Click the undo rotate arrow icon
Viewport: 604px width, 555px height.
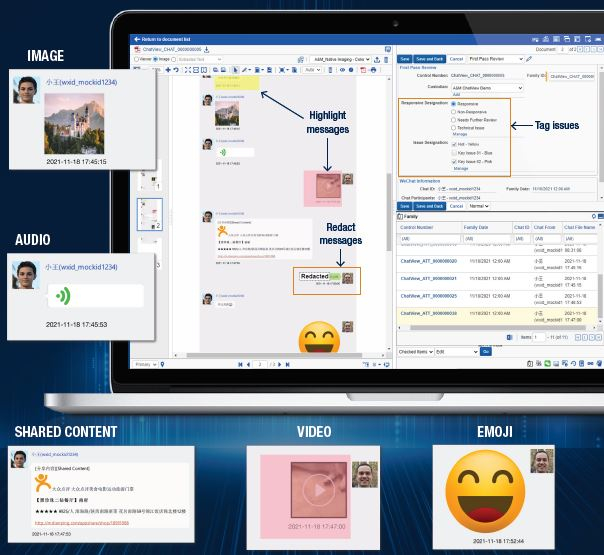(x=177, y=70)
